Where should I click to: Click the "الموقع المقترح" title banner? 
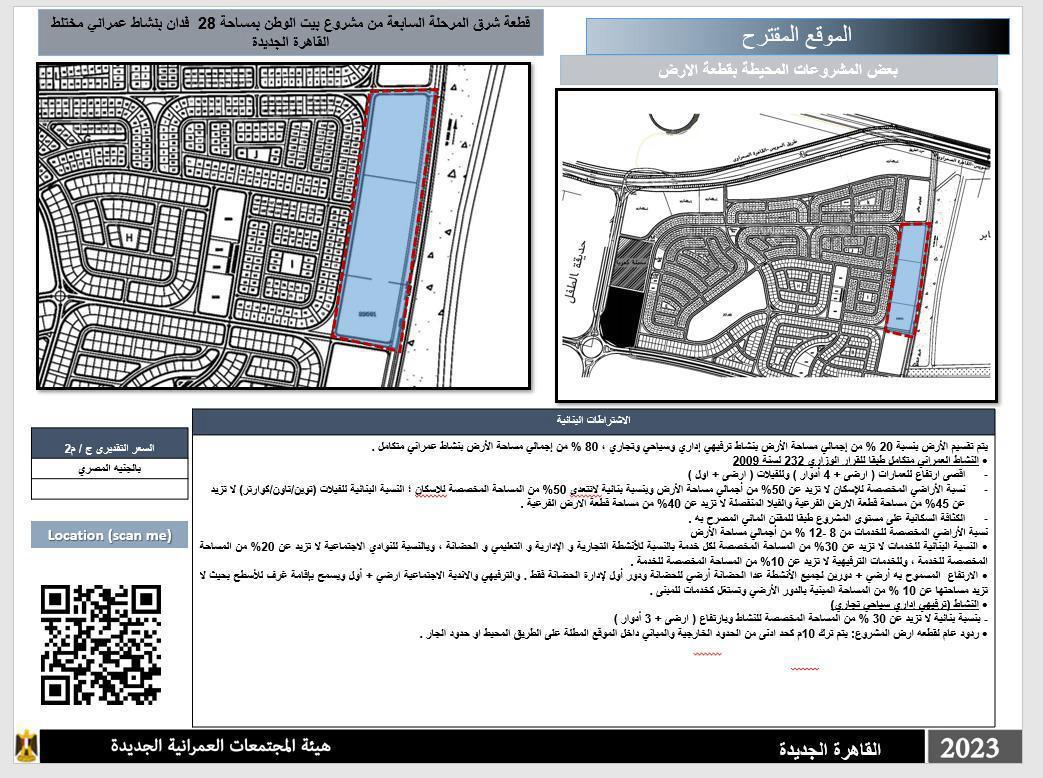pyautogui.click(x=797, y=36)
